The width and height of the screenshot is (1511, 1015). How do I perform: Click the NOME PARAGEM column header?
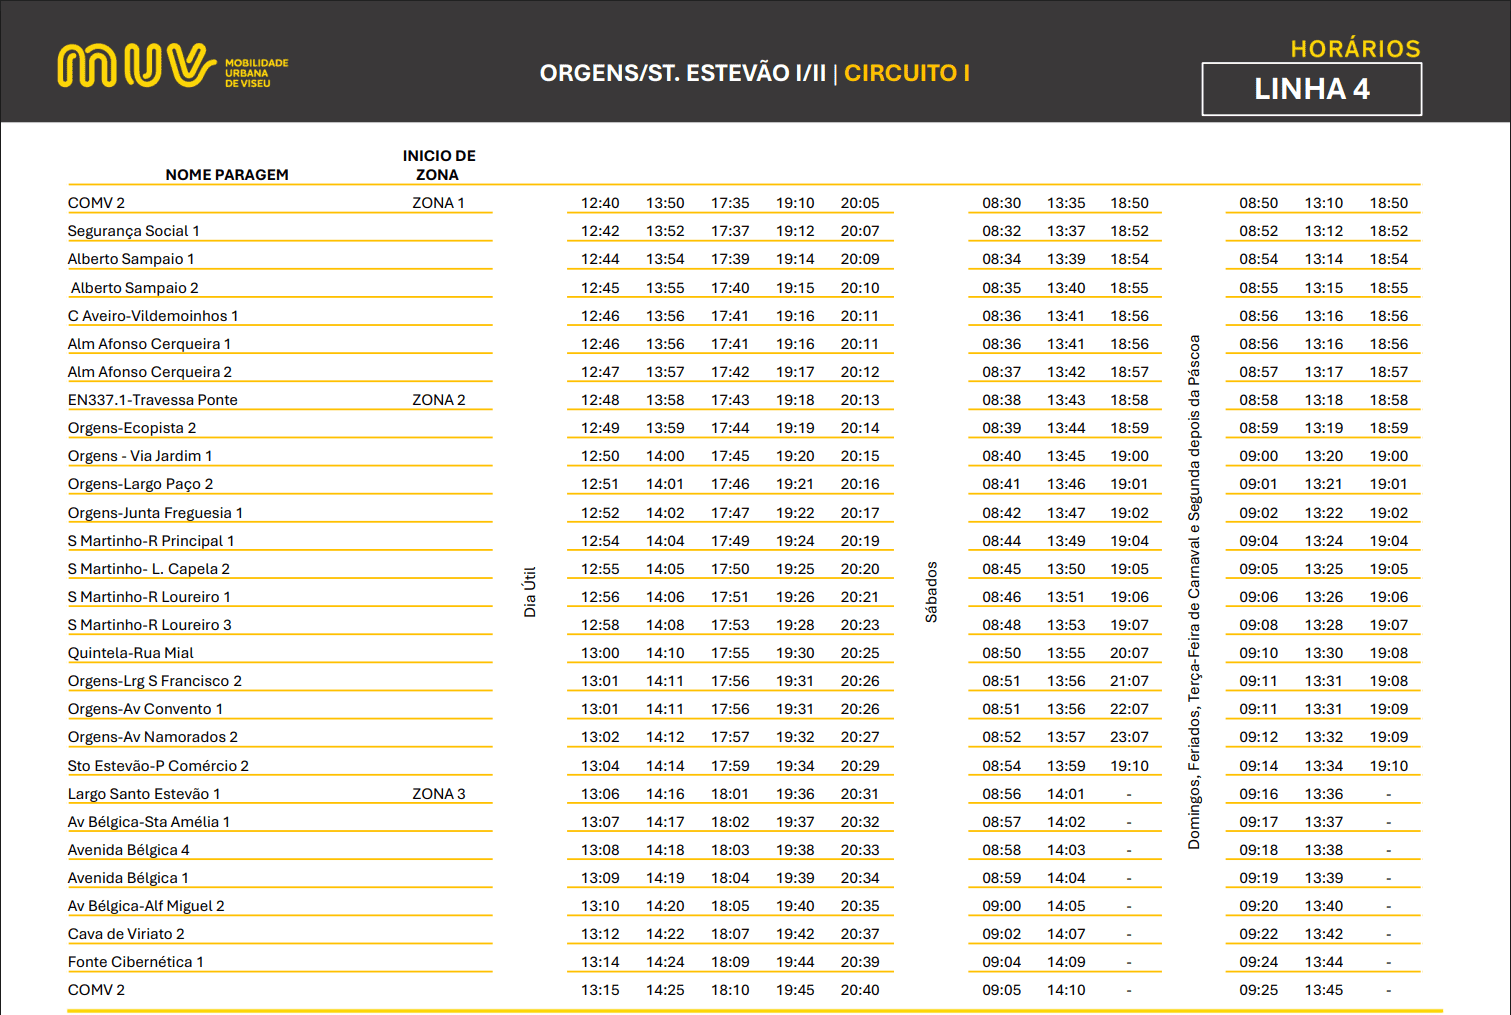(227, 175)
